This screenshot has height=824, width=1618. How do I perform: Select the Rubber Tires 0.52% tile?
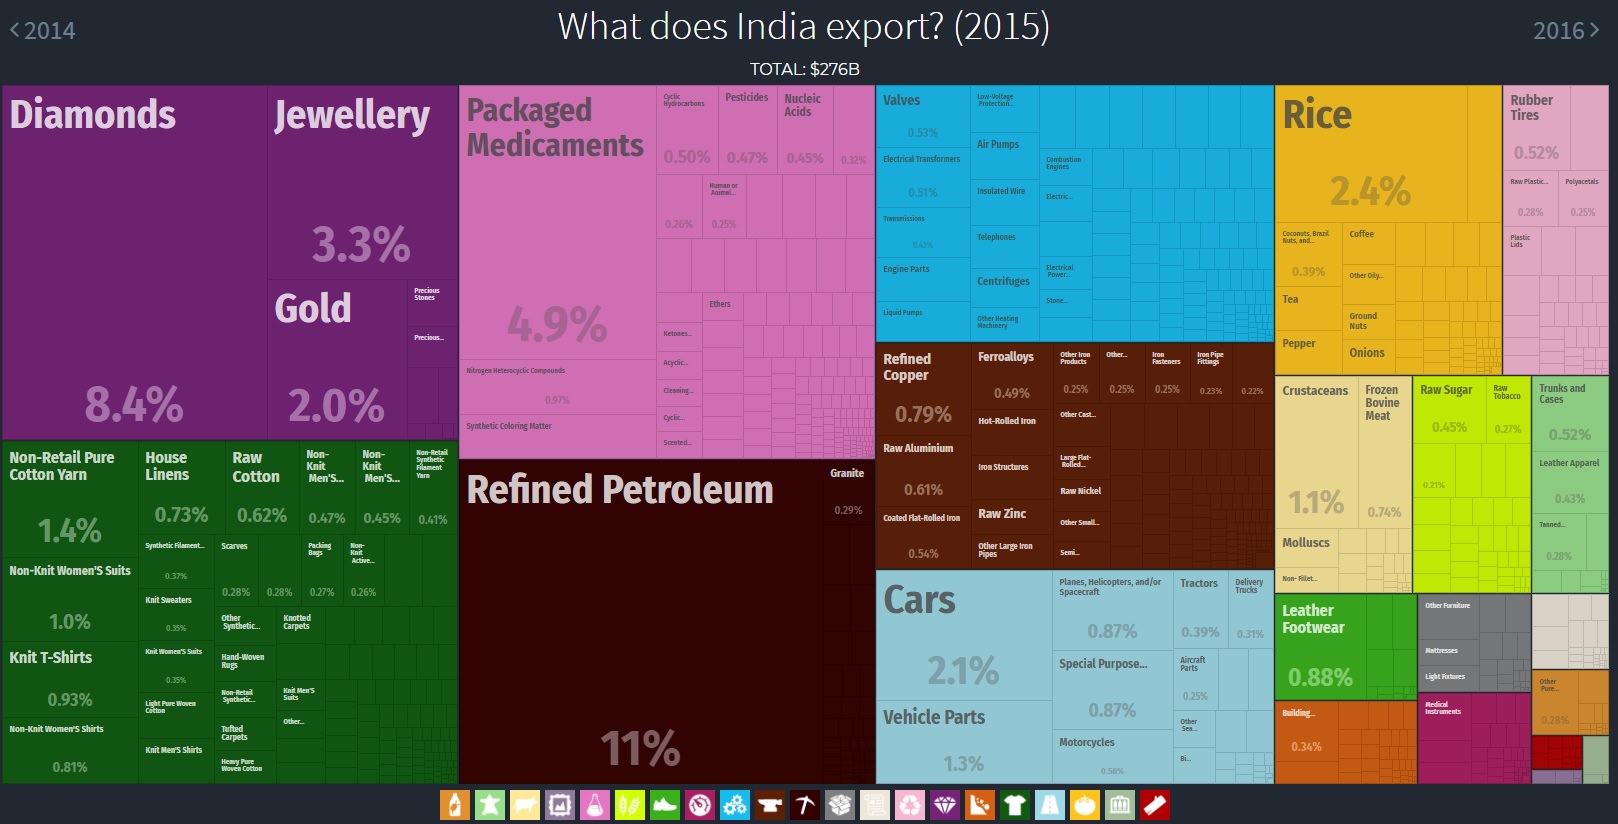tap(1536, 128)
